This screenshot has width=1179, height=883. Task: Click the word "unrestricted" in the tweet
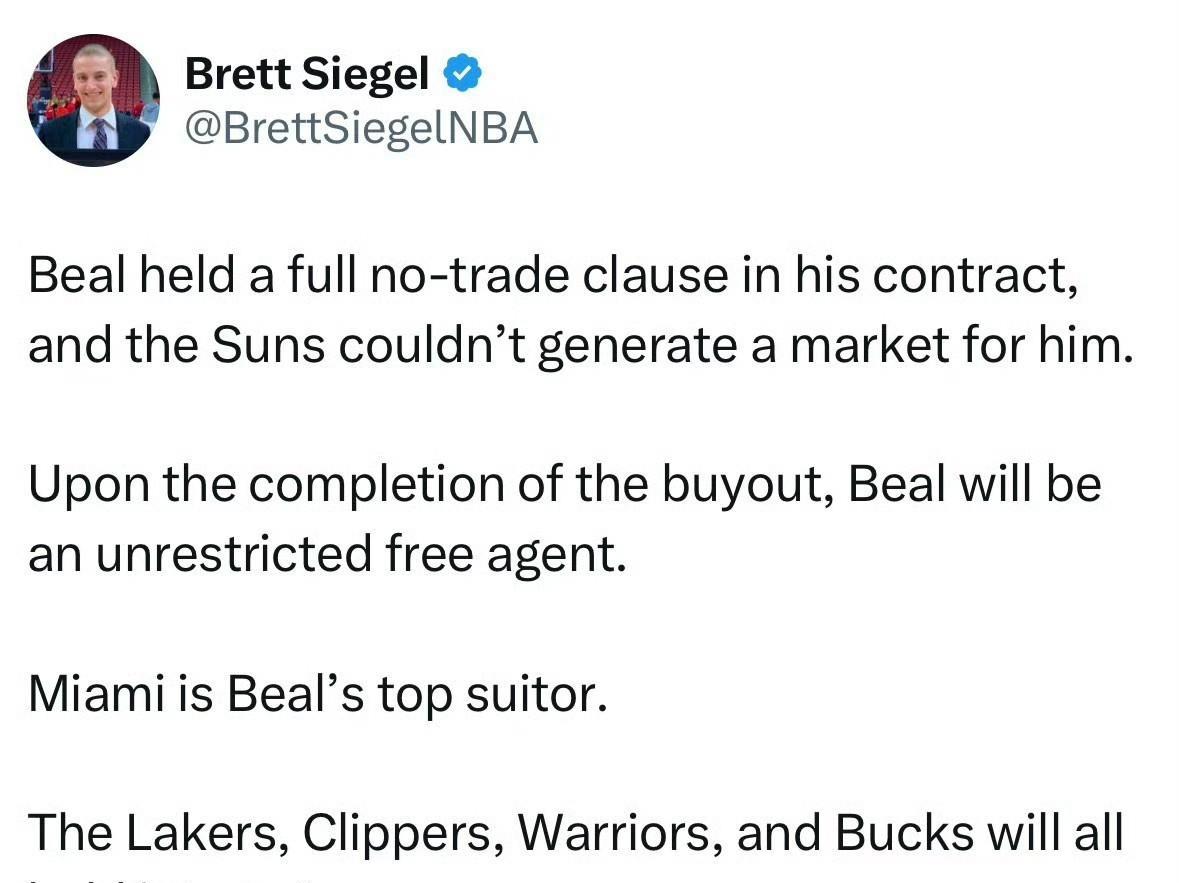(x=234, y=554)
